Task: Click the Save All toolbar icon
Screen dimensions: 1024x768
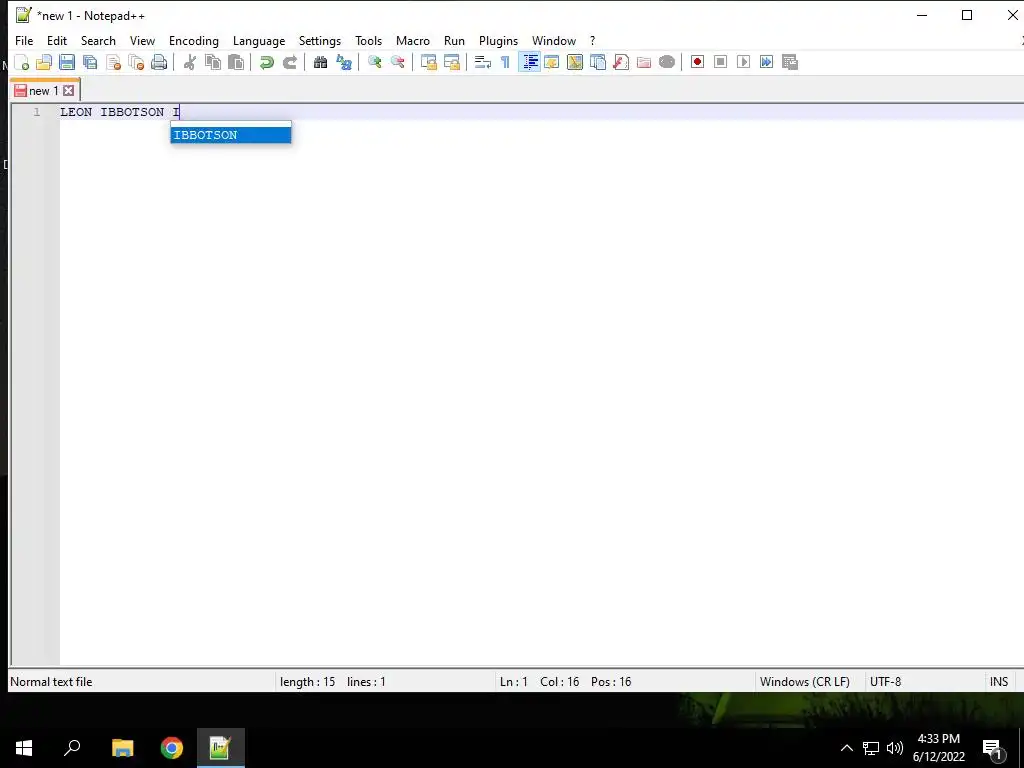Action: point(90,63)
